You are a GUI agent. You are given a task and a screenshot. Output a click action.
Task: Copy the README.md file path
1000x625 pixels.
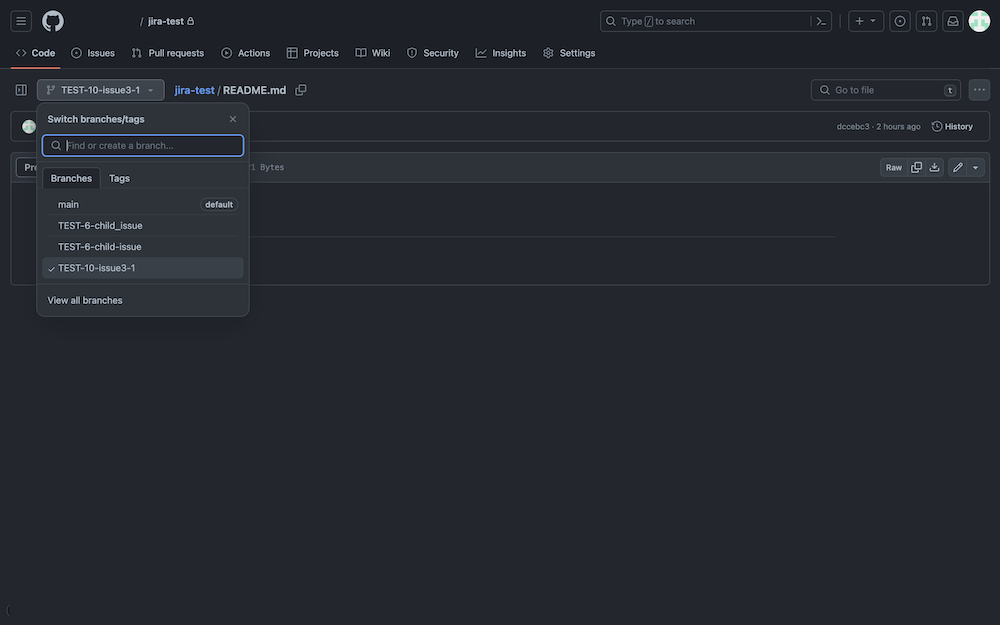[301, 90]
